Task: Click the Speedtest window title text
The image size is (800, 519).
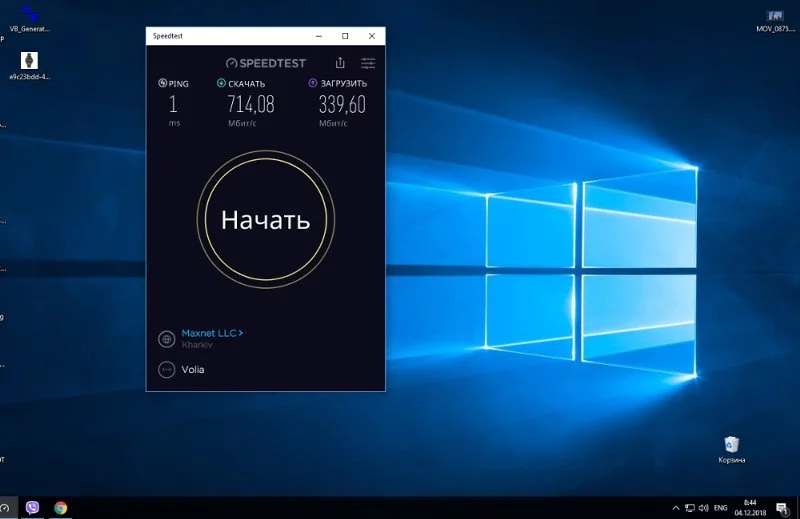Action: (168, 36)
